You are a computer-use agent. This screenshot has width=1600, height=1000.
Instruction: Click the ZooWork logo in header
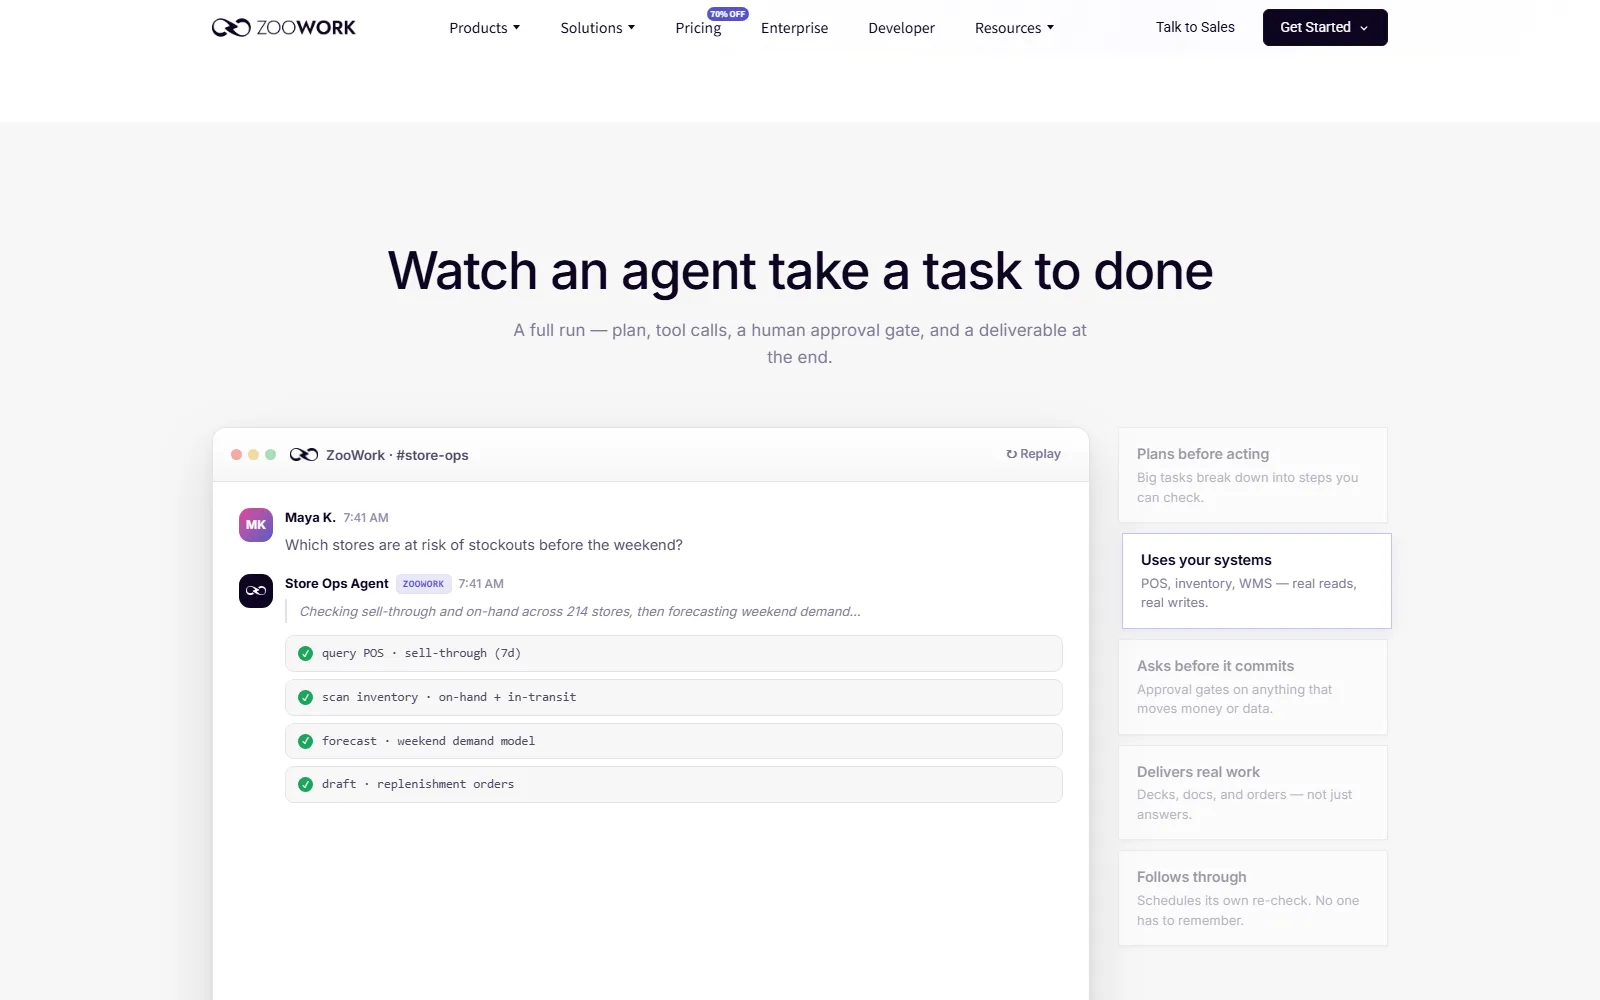click(284, 28)
